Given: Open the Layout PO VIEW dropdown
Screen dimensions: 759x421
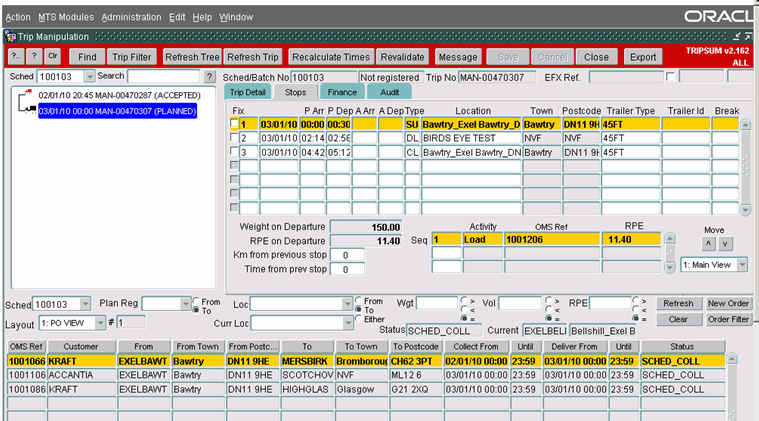Looking at the screenshot, I should pyautogui.click(x=100, y=323).
